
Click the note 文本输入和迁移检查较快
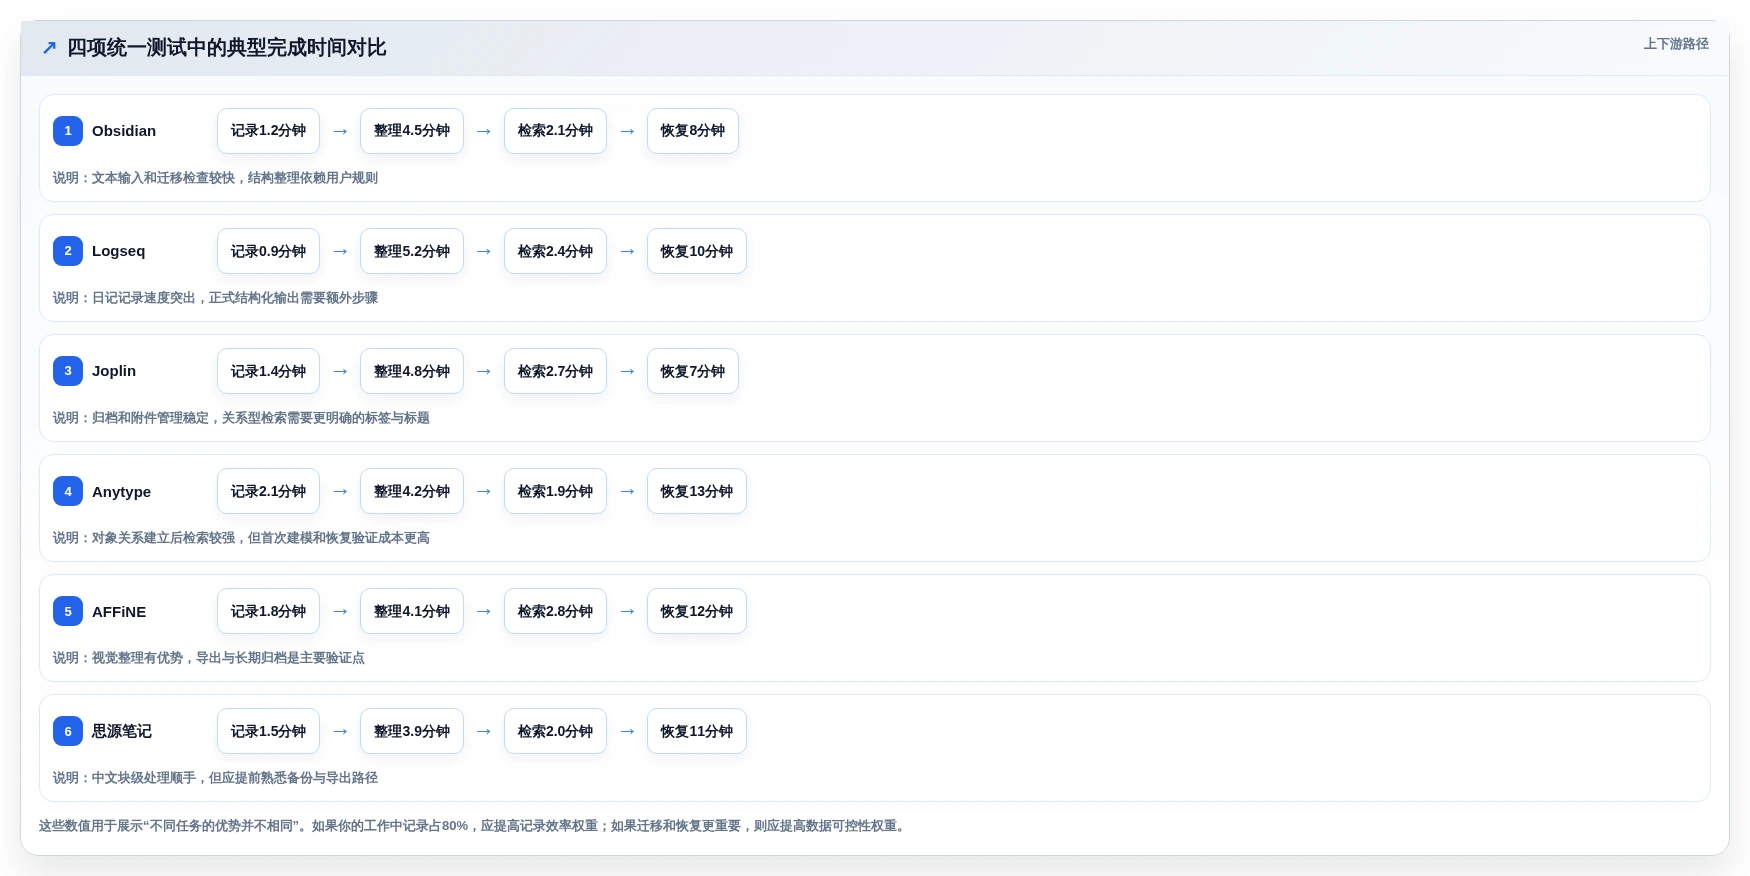click(215, 178)
